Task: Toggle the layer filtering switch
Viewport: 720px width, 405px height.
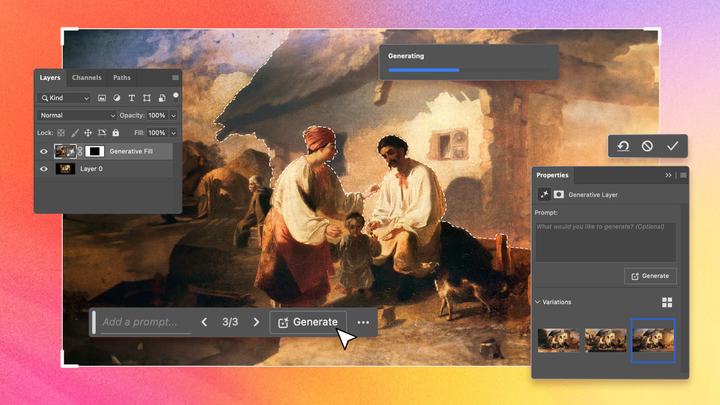Action: click(175, 97)
